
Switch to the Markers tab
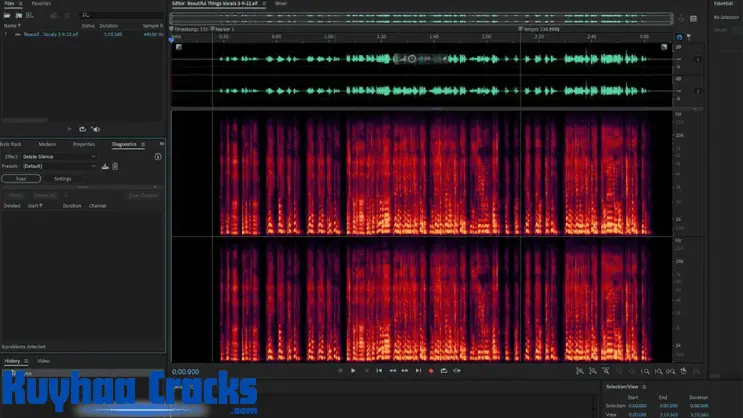point(47,144)
